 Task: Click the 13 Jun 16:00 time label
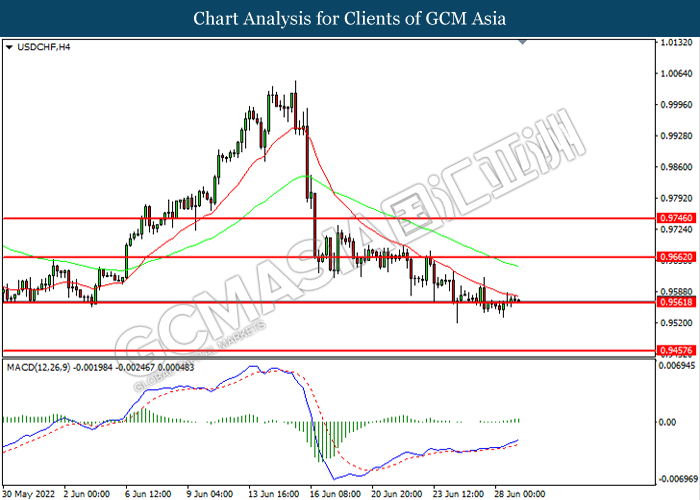[x=274, y=494]
